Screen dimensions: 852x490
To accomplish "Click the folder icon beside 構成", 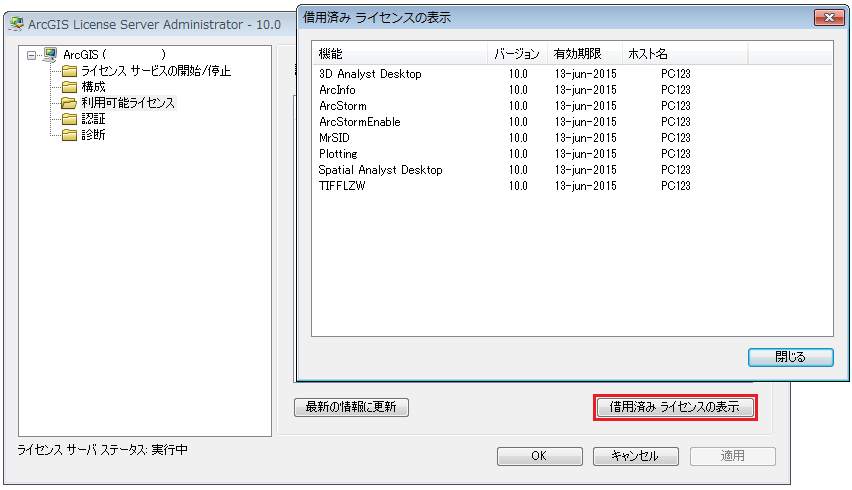I will (69, 87).
